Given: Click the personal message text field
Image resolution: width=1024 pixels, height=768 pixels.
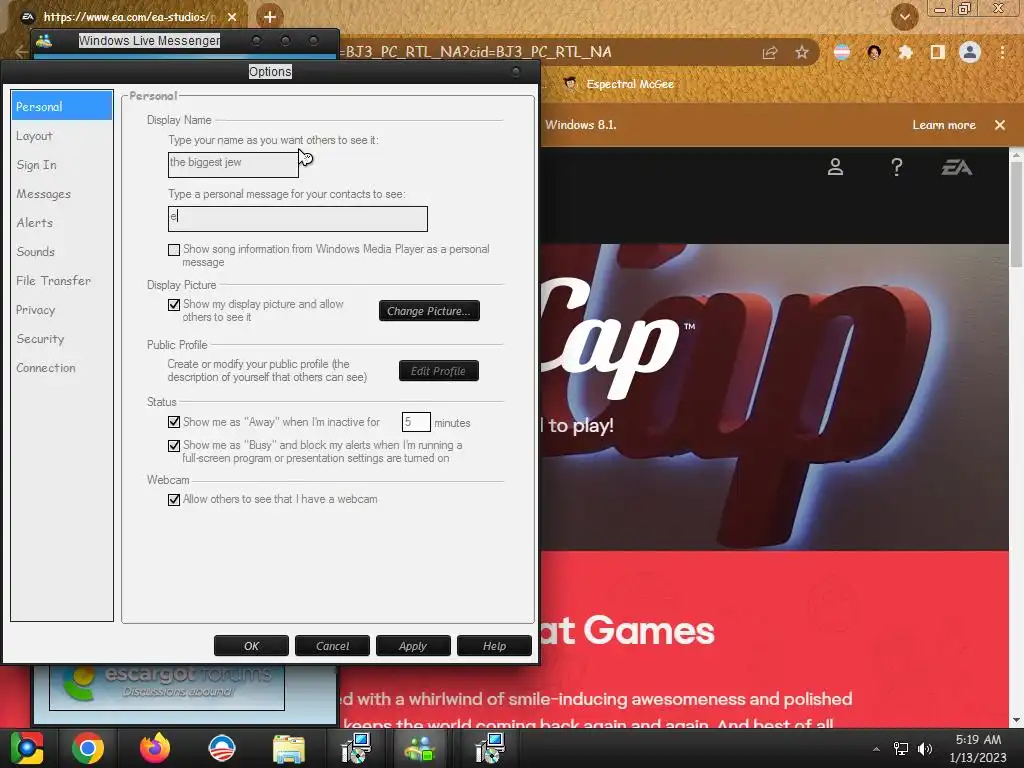Looking at the screenshot, I should coord(298,219).
